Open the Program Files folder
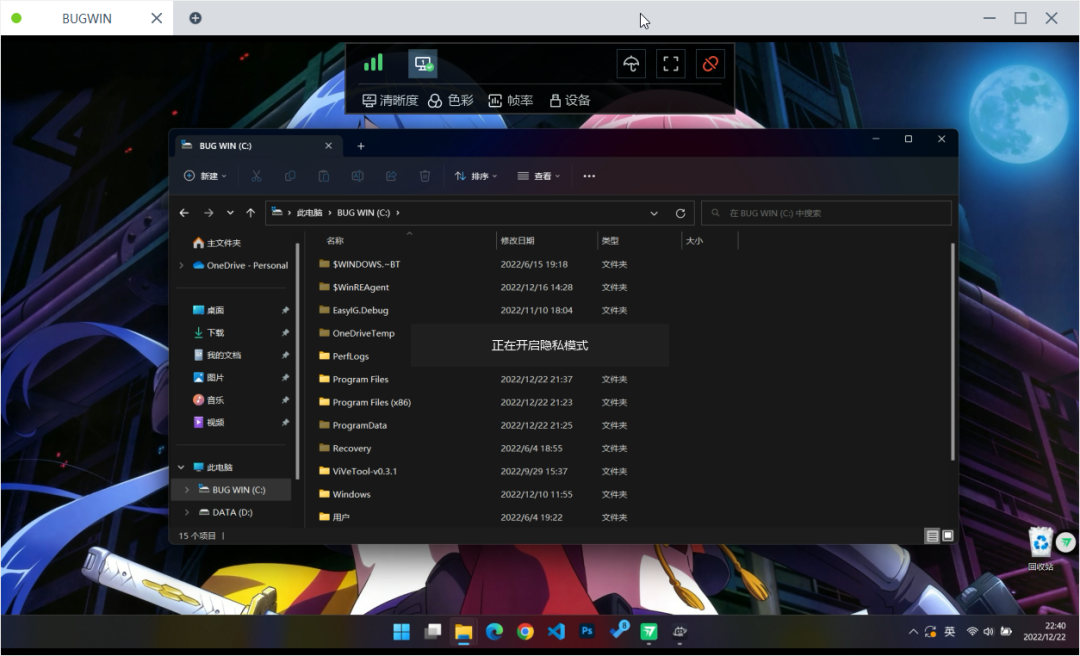This screenshot has width=1080, height=656. pyautogui.click(x=360, y=379)
